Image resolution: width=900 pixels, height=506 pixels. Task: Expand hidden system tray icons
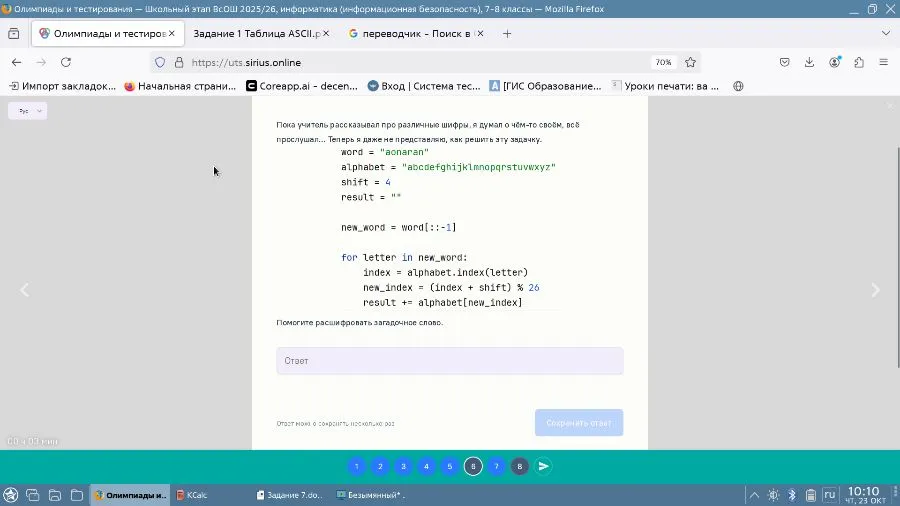[x=754, y=495]
